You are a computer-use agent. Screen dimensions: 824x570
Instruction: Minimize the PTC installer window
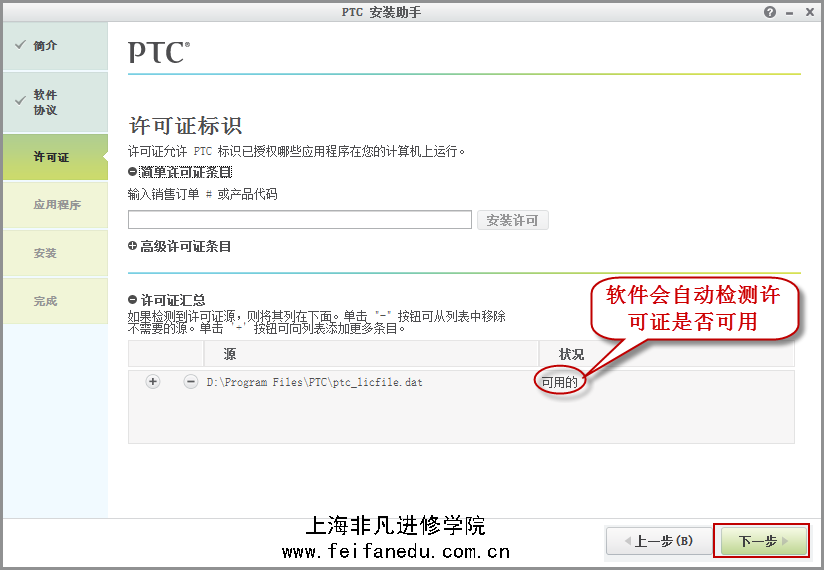click(789, 13)
